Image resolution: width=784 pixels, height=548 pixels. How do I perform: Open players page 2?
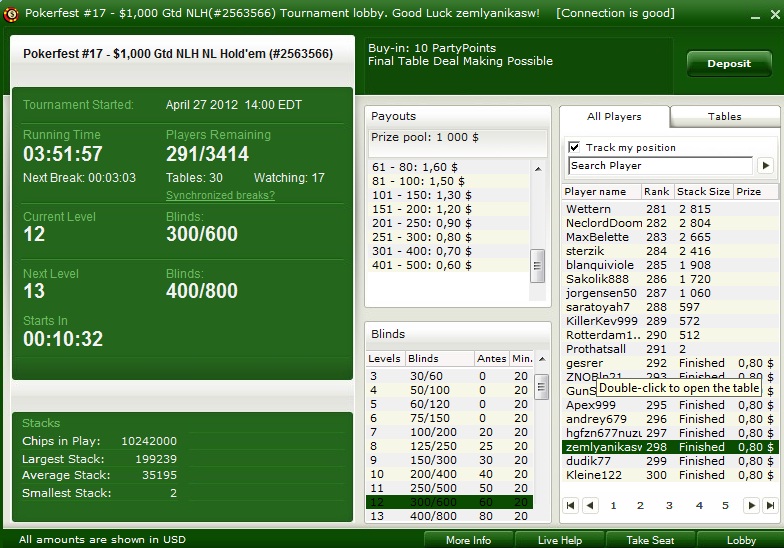click(640, 506)
